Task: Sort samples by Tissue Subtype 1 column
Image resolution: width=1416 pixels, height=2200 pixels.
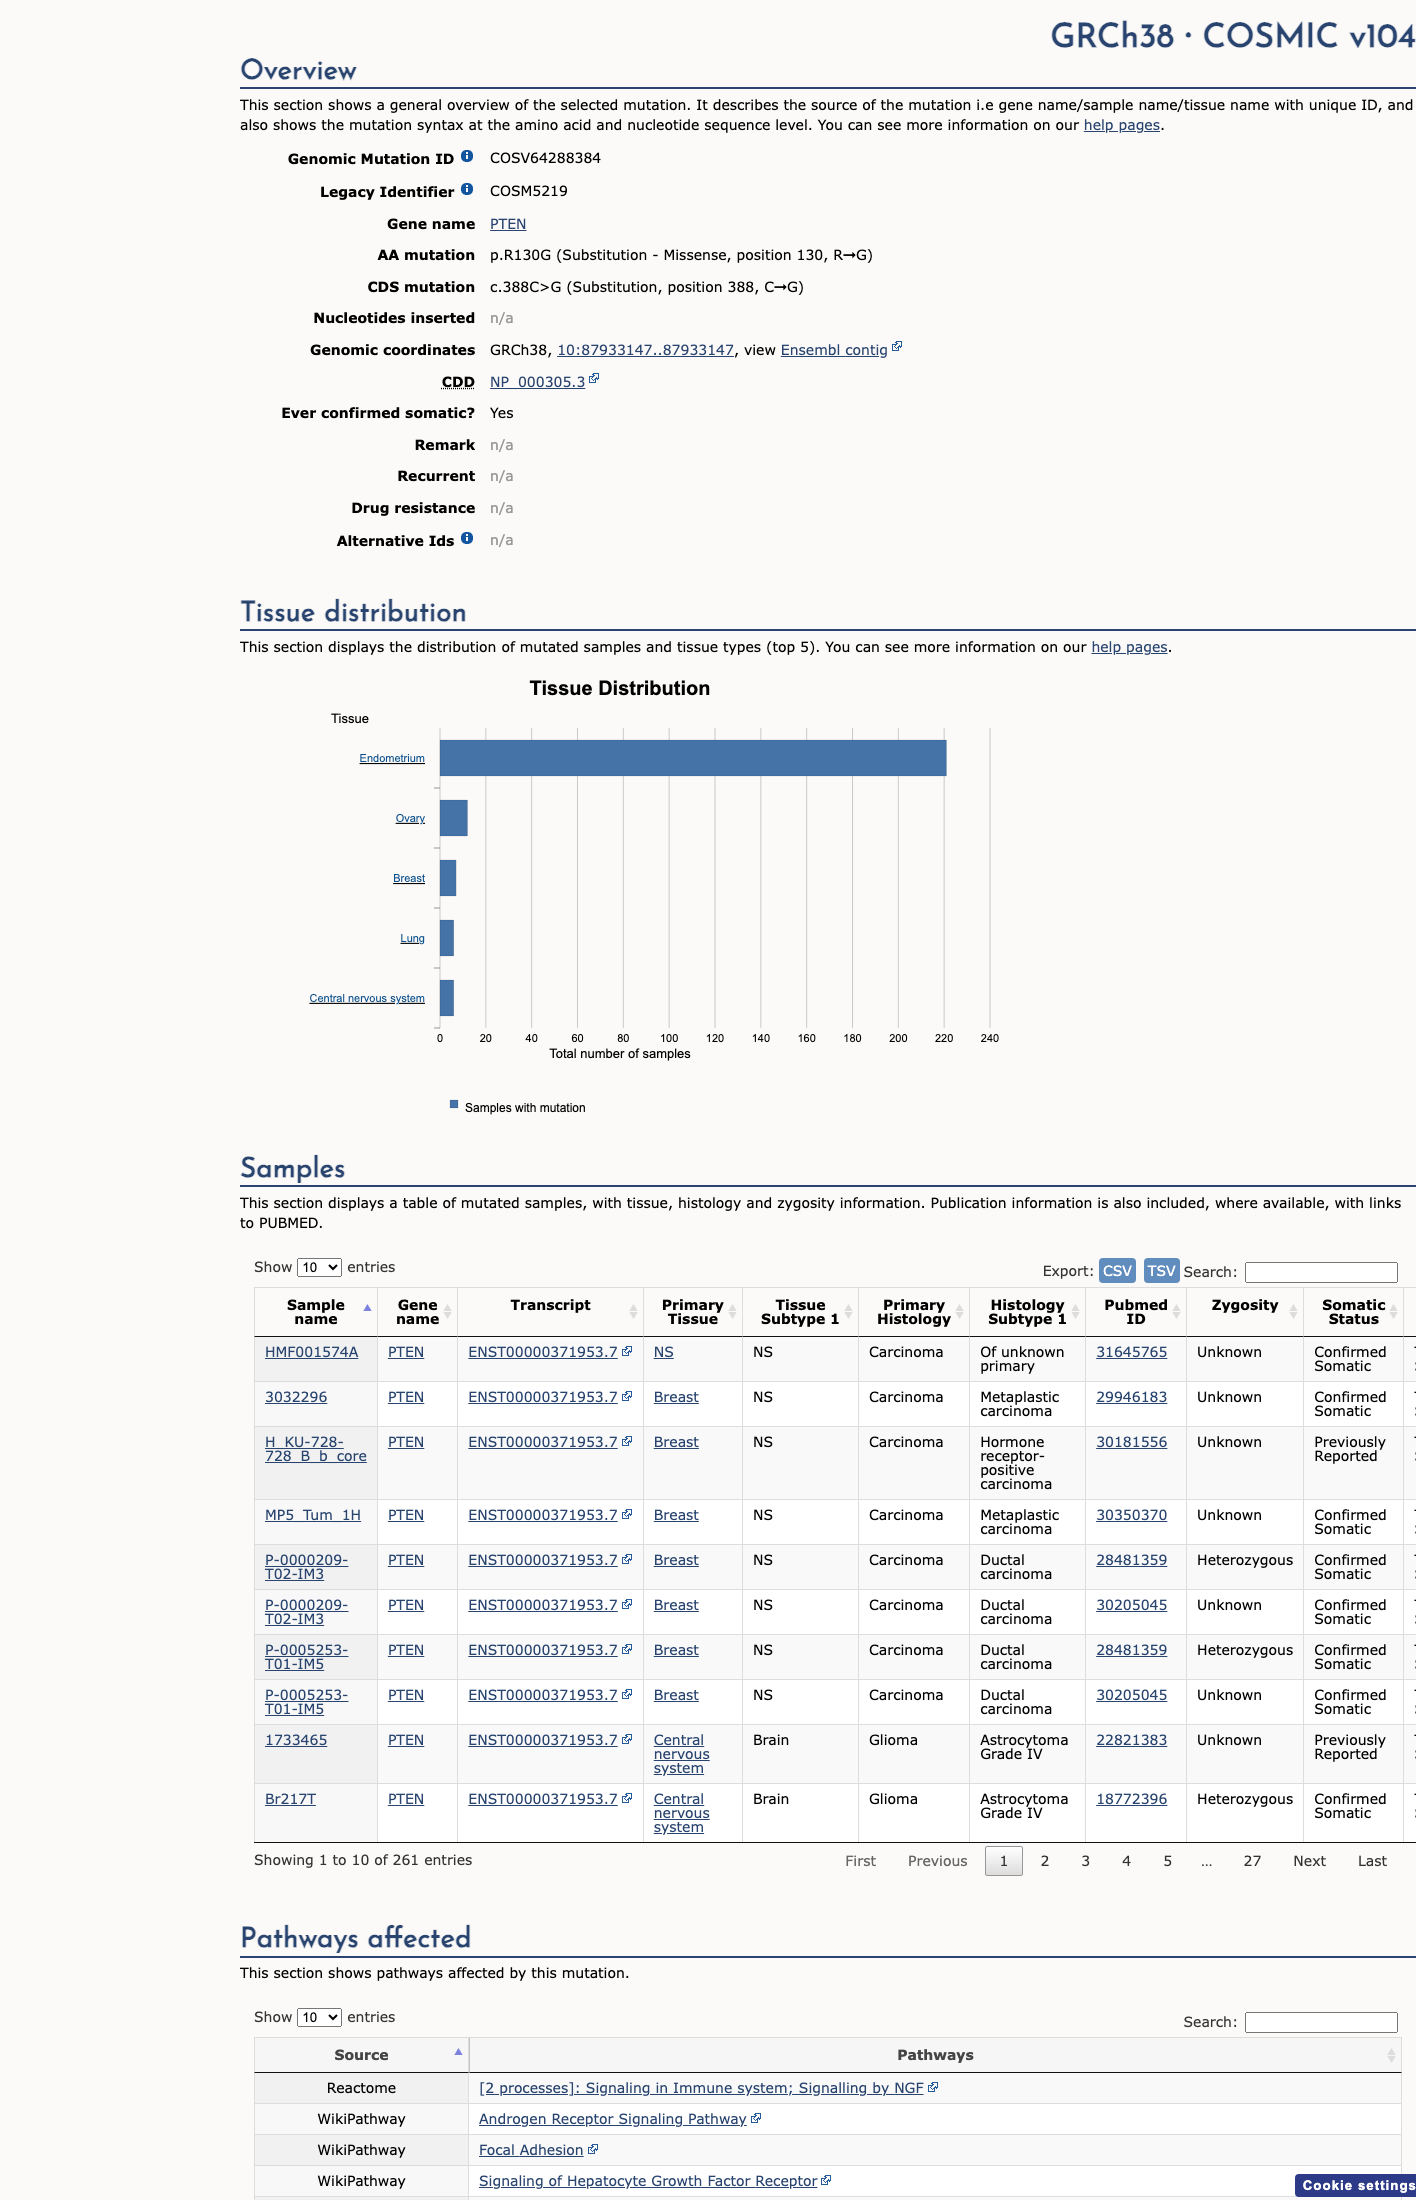Action: tap(800, 1312)
